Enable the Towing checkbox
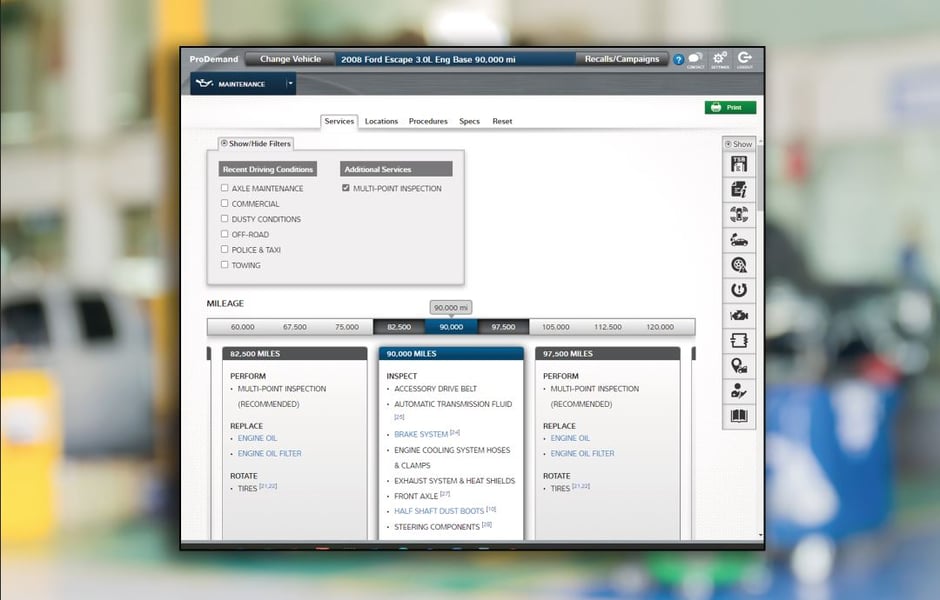This screenshot has width=940, height=600. (225, 265)
